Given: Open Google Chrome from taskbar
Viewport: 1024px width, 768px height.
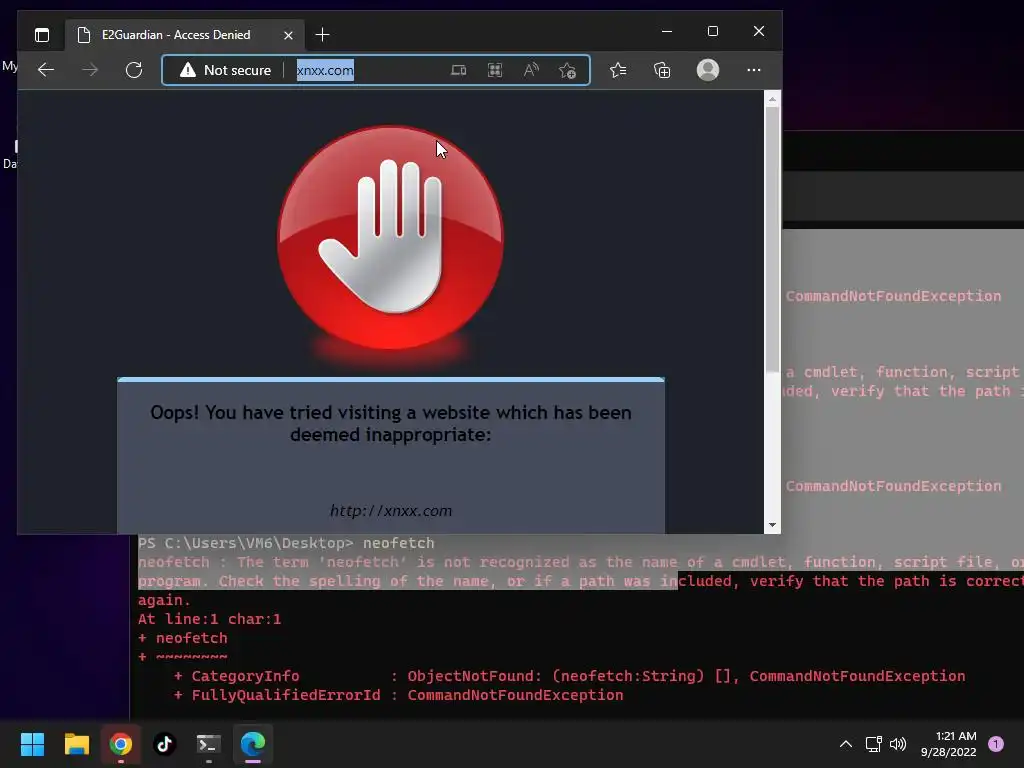Looking at the screenshot, I should 120,744.
